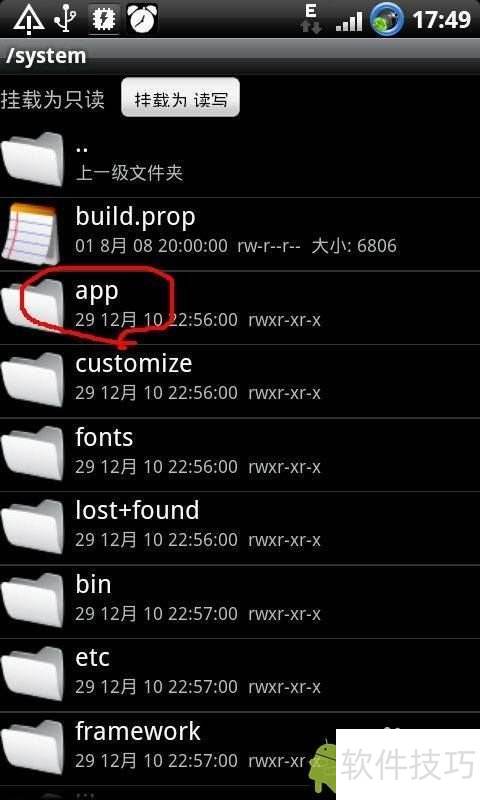The height and width of the screenshot is (800, 480).
Task: Open the lost+found folder icon
Action: [x=33, y=526]
